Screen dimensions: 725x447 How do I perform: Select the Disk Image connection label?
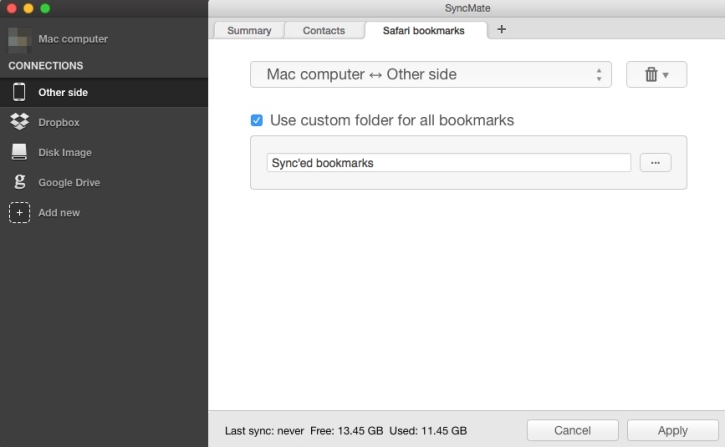65,153
